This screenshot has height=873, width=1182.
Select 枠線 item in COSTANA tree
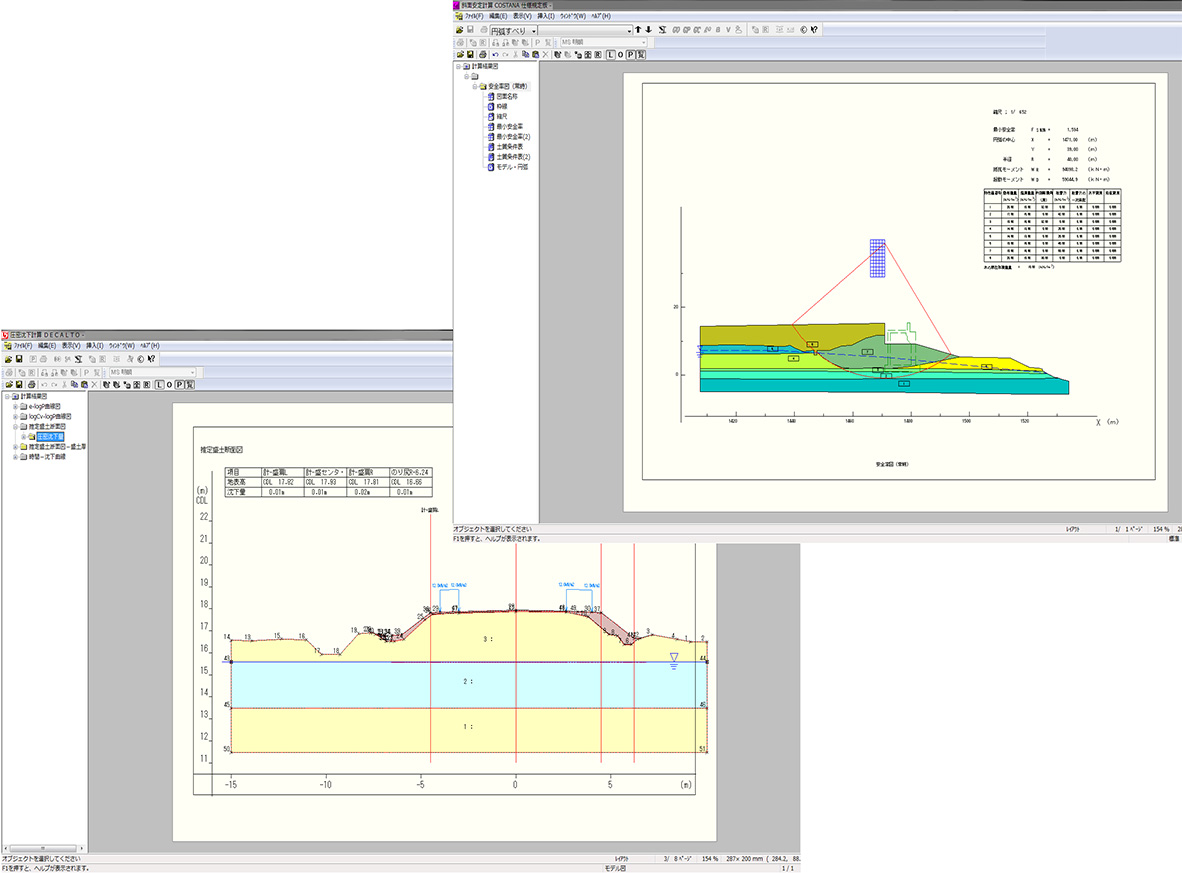(x=502, y=107)
